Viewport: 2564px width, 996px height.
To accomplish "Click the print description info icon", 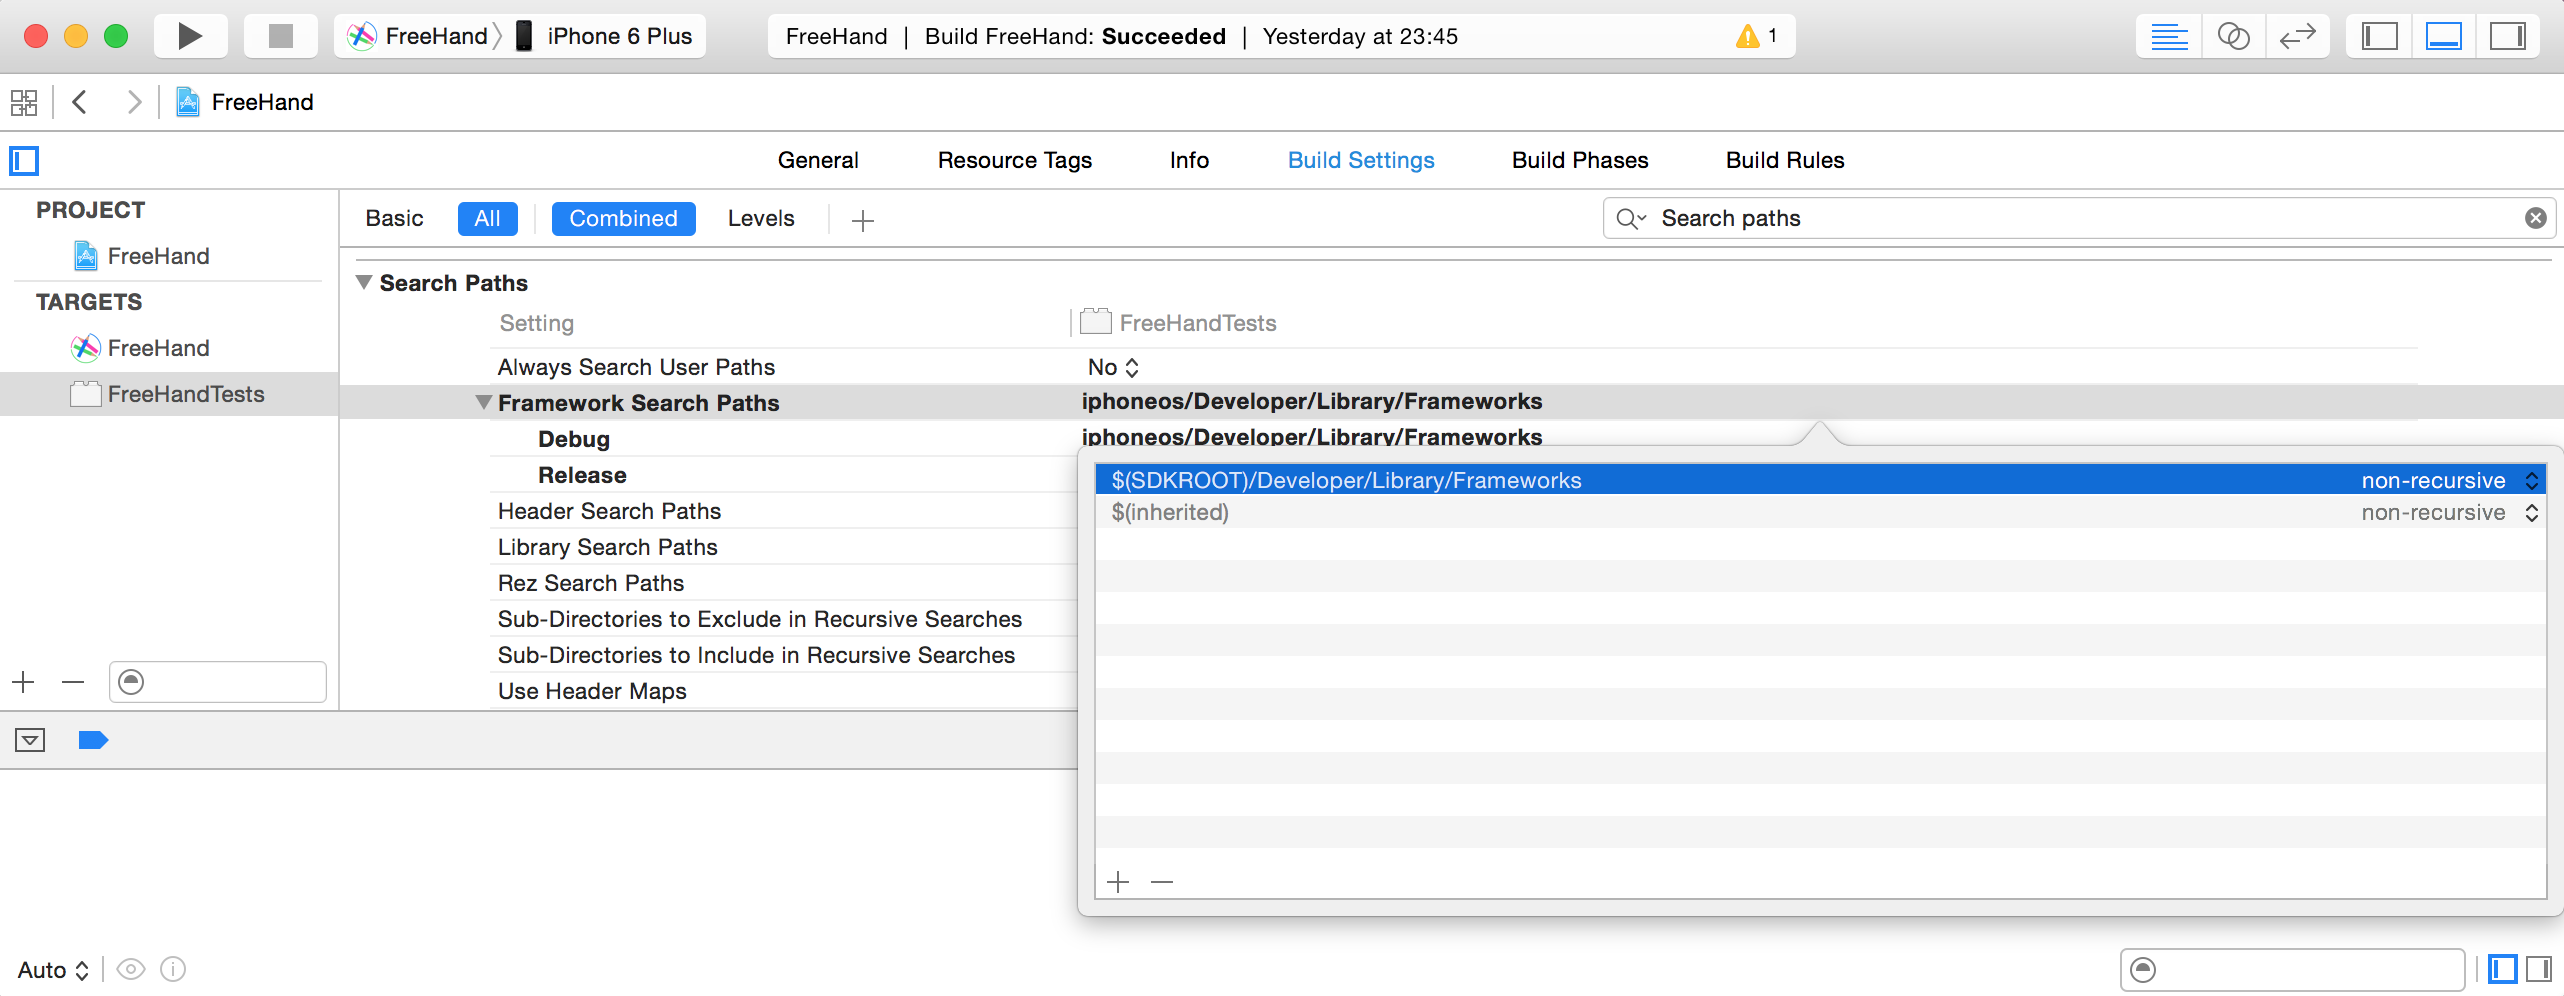I will (x=173, y=969).
